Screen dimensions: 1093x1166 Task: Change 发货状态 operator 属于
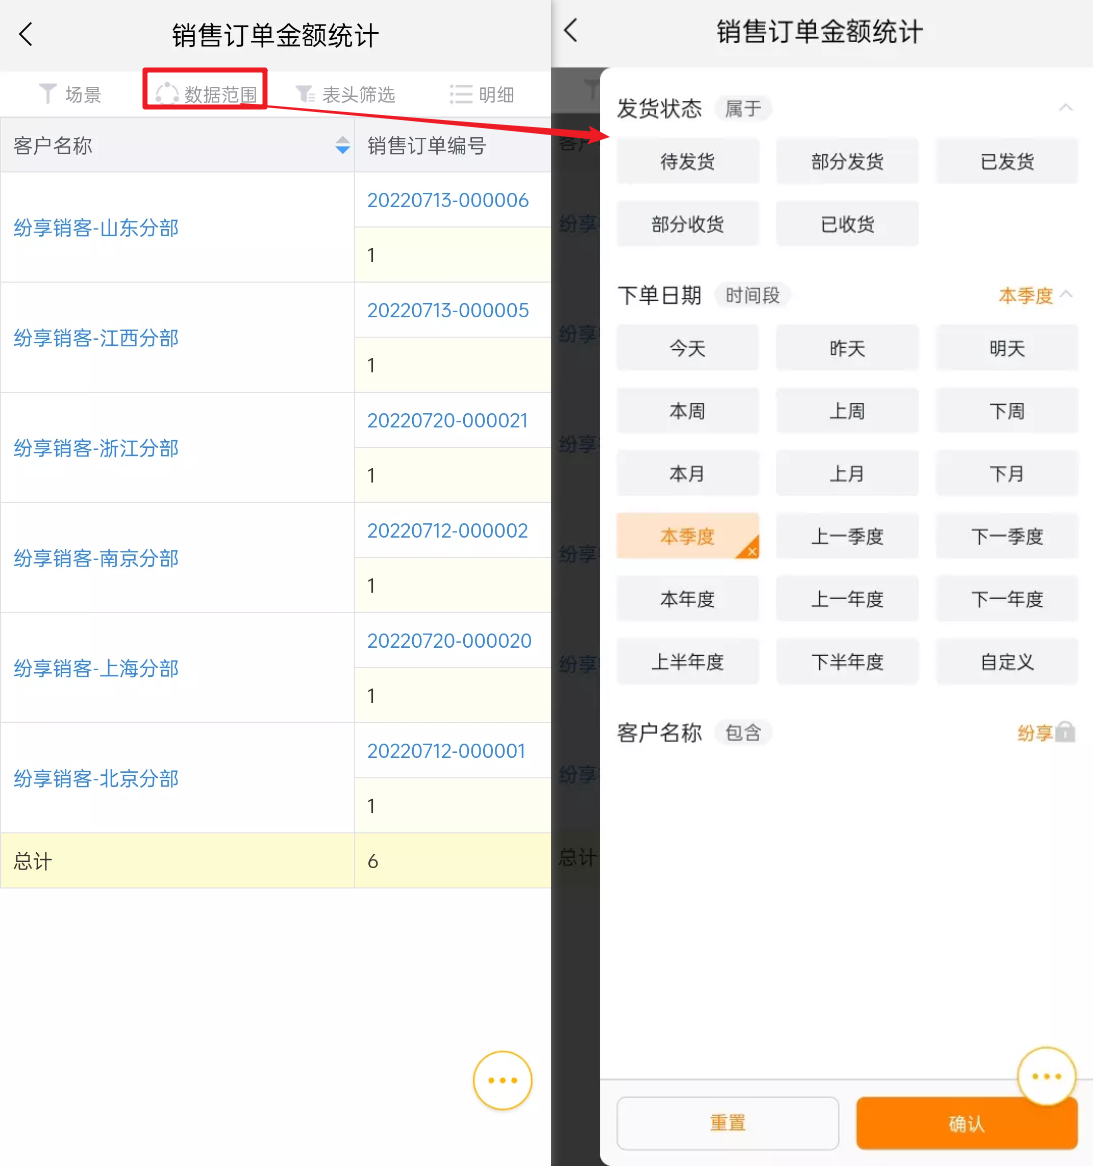[743, 109]
